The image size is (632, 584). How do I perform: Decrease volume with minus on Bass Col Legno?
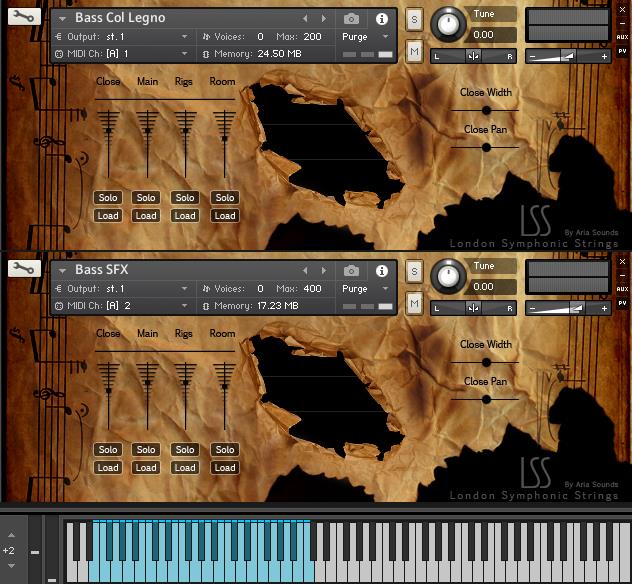click(532, 56)
